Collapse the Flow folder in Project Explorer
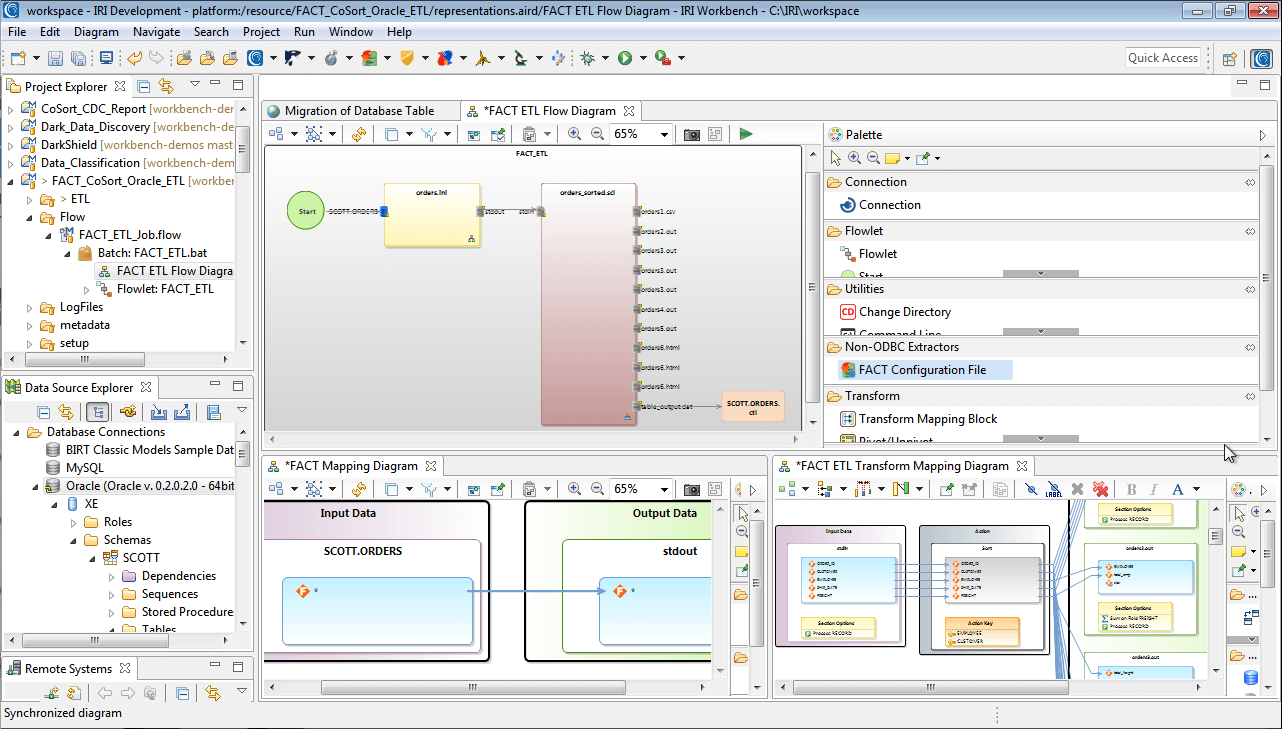 [29, 217]
